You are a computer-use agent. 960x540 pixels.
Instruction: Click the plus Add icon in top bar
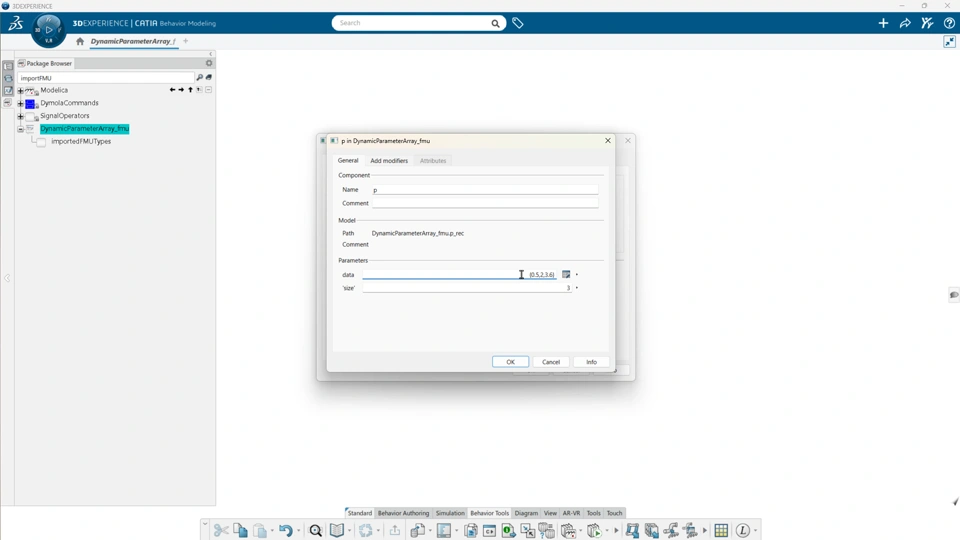click(883, 23)
